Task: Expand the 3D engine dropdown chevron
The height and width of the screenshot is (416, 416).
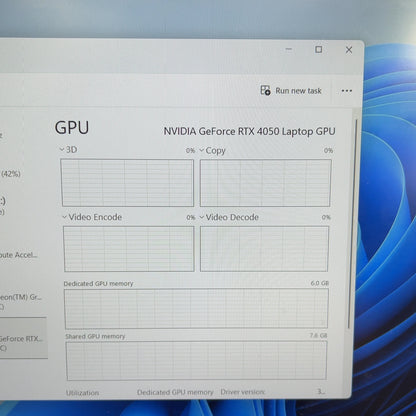Action: (62, 149)
